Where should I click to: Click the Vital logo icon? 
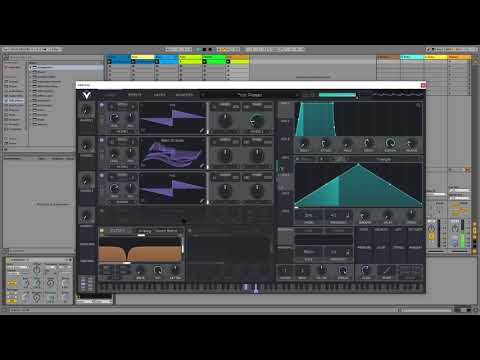click(x=86, y=95)
